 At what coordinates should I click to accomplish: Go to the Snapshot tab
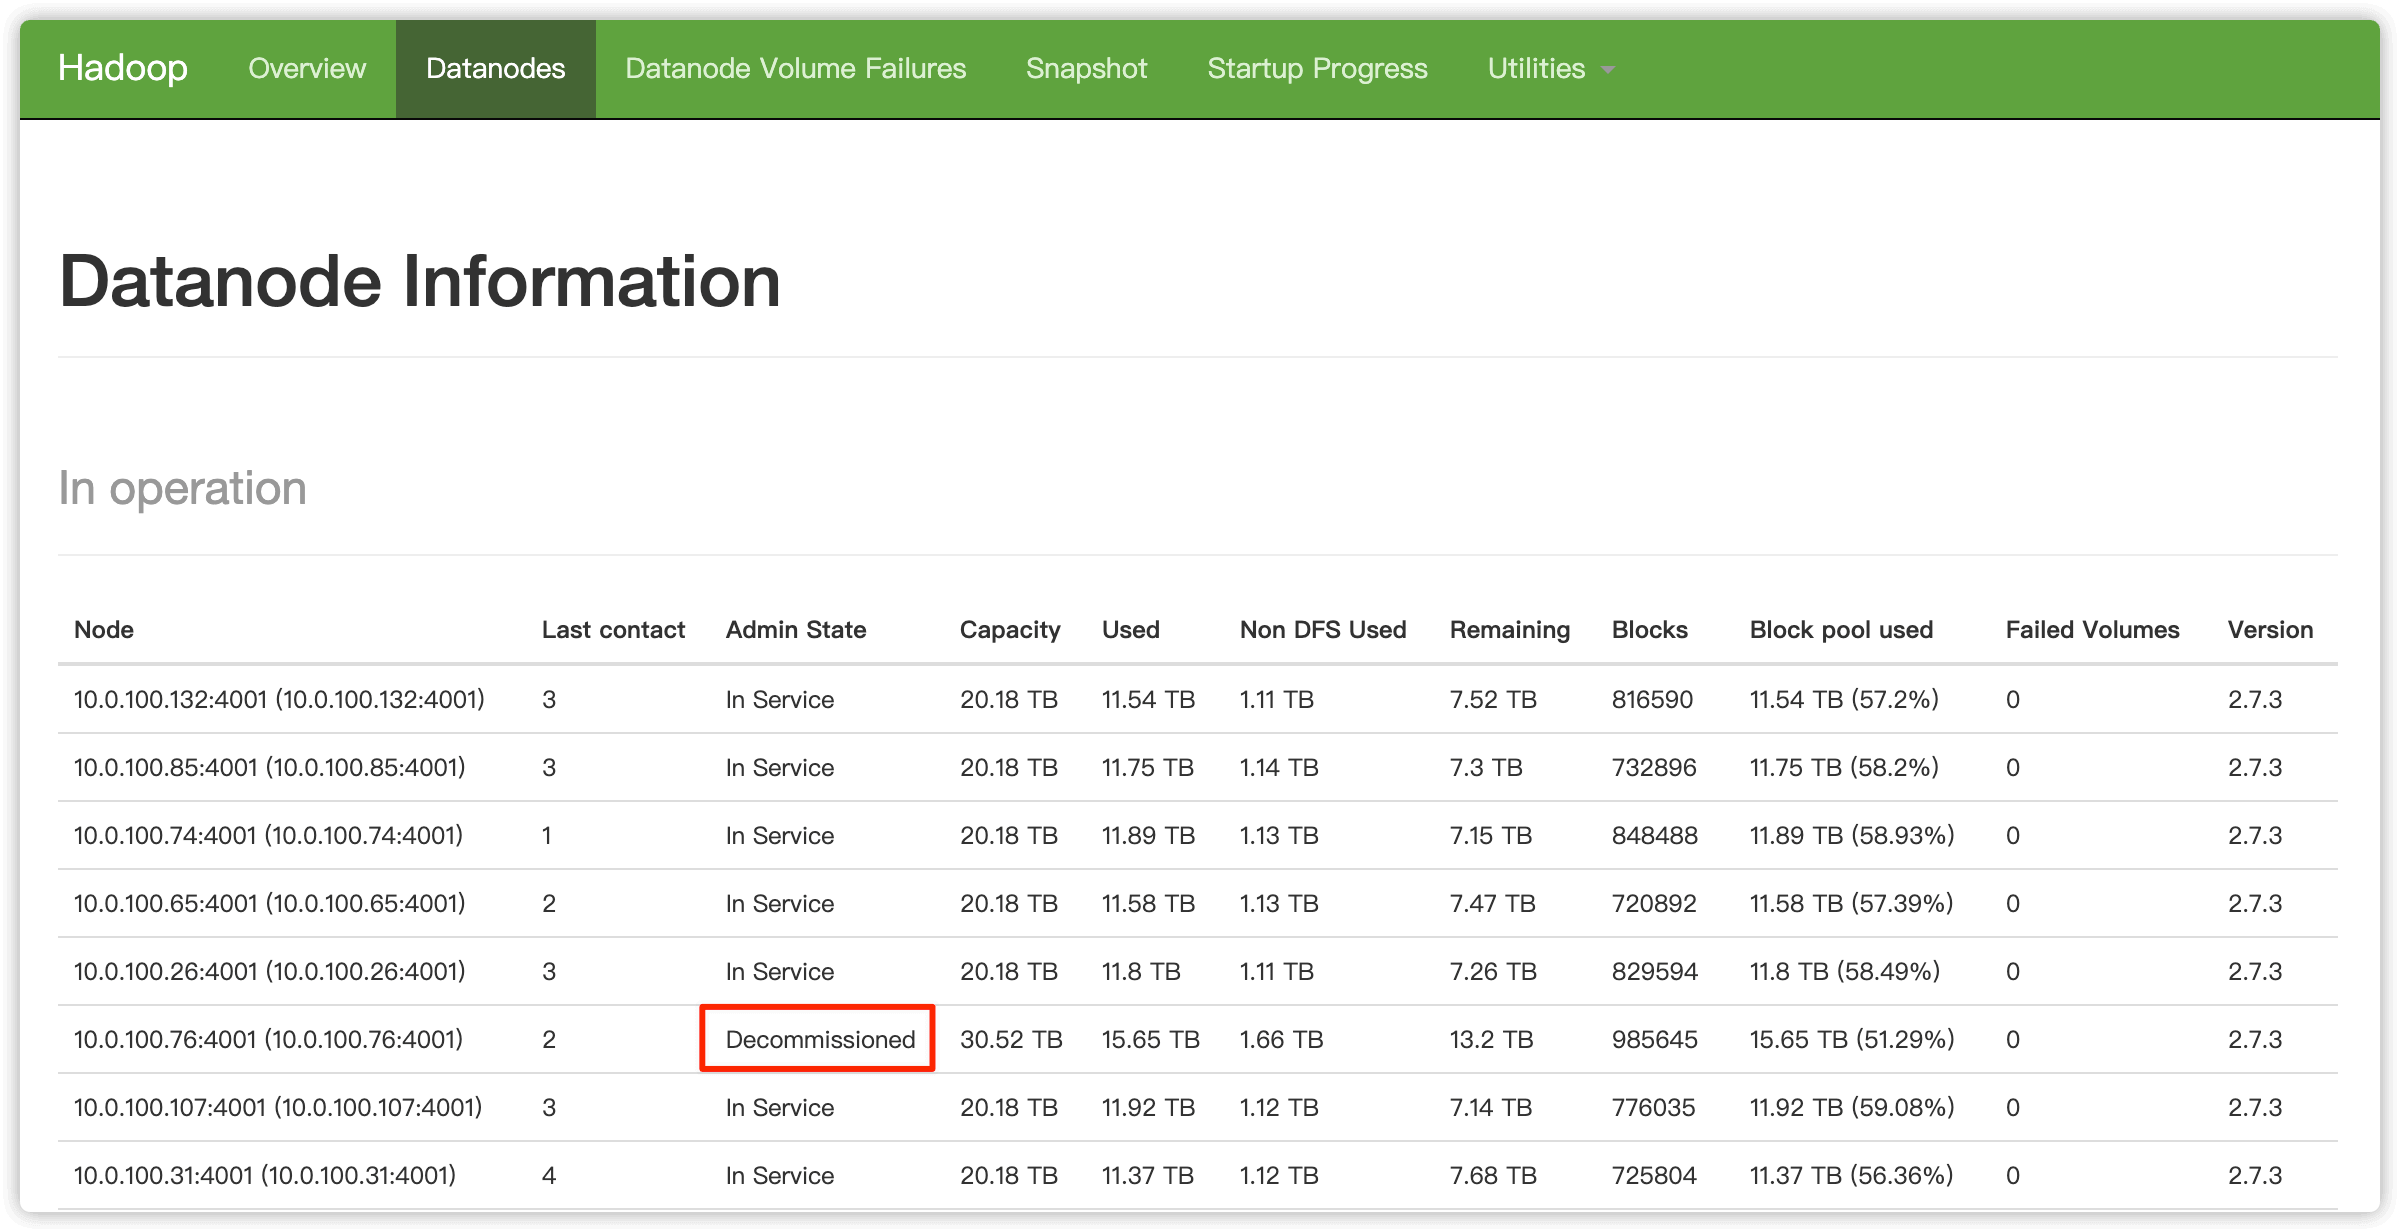coord(1086,69)
